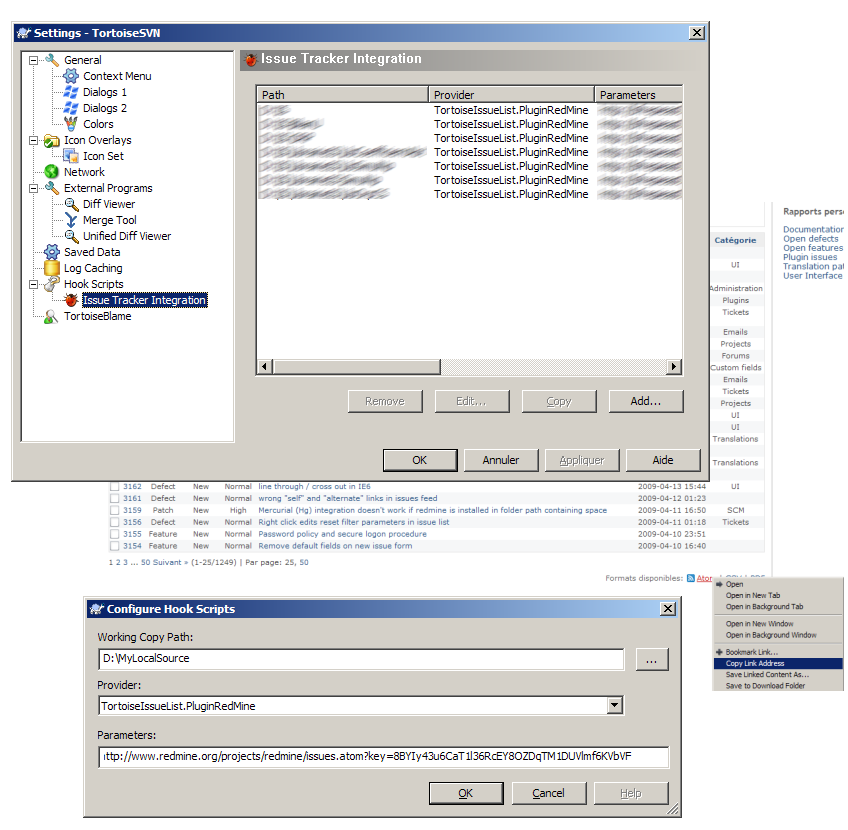Click the Aide button

pos(663,460)
